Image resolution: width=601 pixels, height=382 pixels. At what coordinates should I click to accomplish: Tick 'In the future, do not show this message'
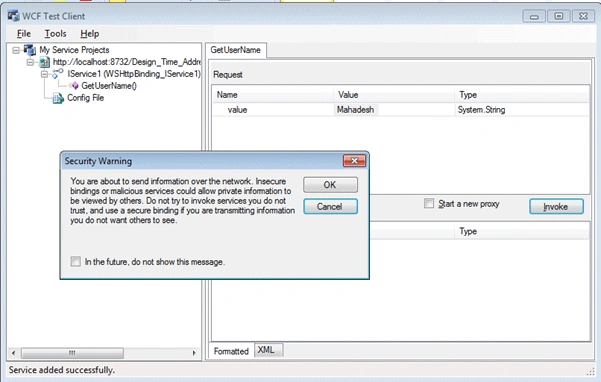76,262
